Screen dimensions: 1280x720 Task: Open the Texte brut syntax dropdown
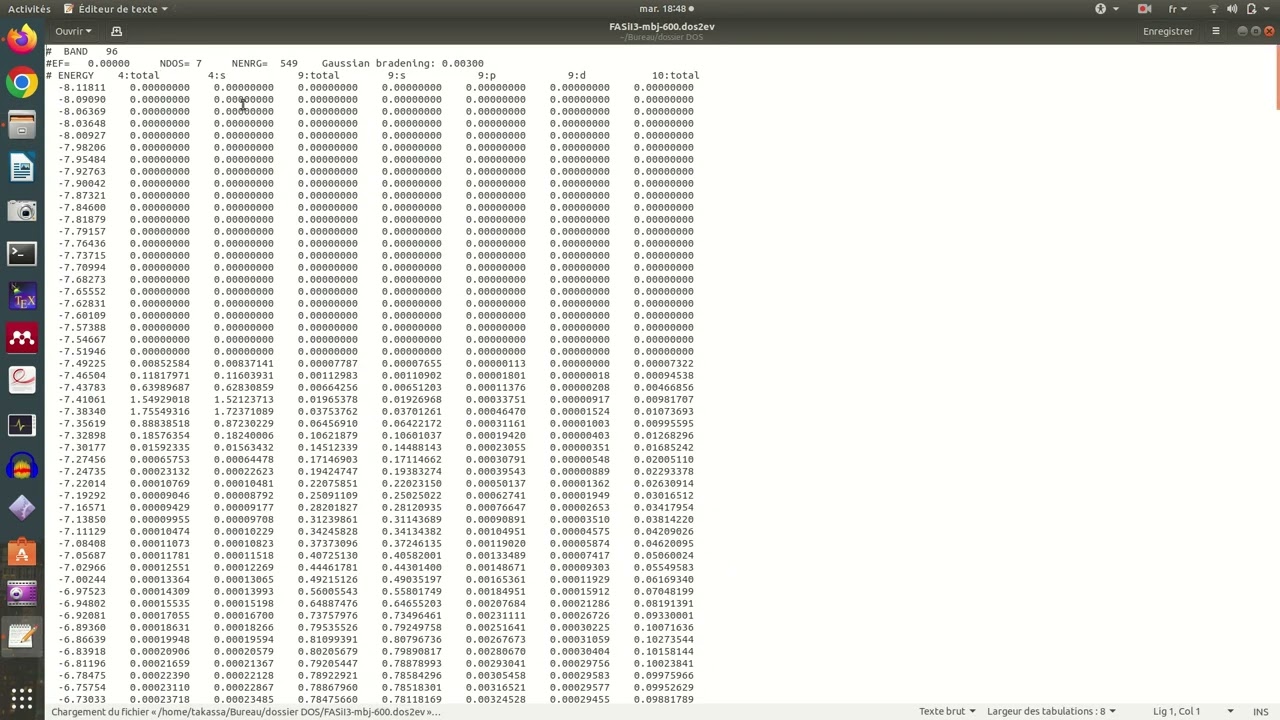(x=947, y=711)
